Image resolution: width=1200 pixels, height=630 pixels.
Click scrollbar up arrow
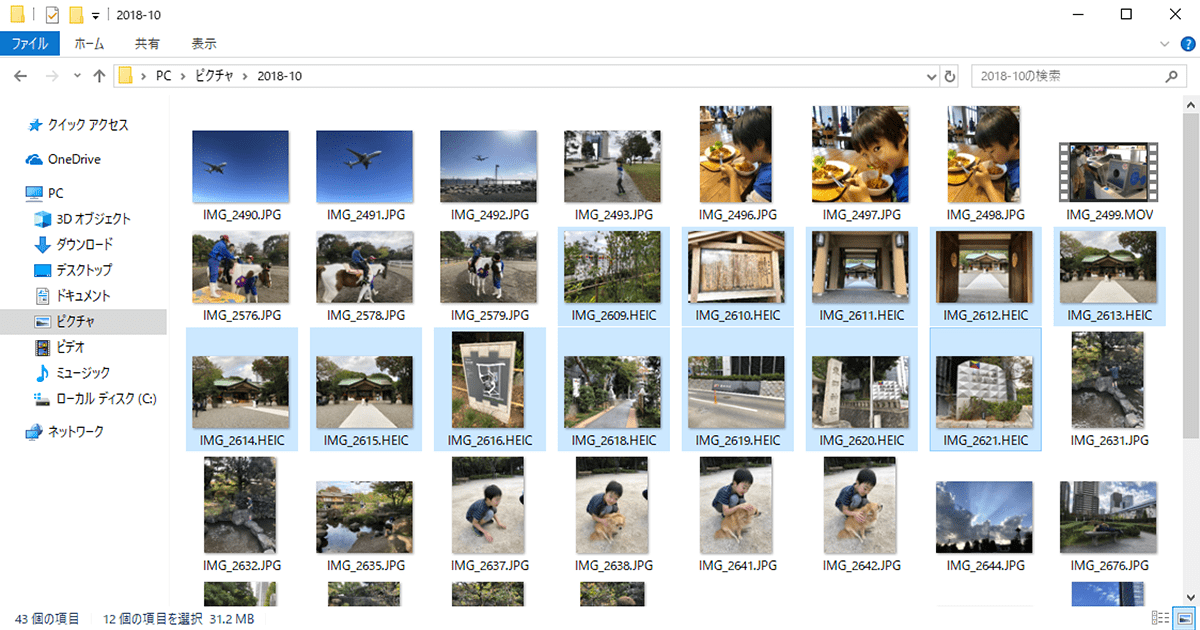(x=1192, y=104)
